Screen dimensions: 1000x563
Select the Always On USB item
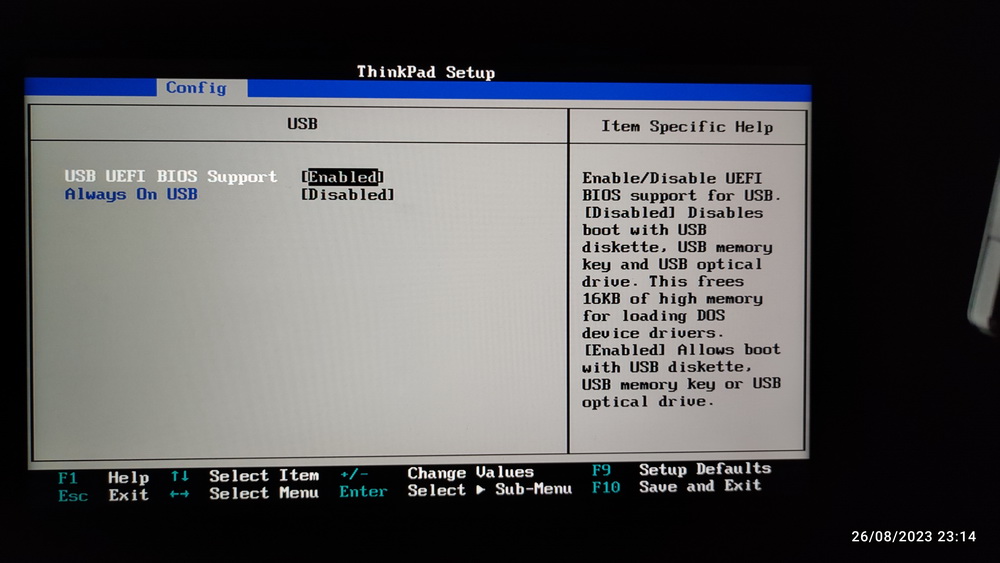(x=131, y=194)
